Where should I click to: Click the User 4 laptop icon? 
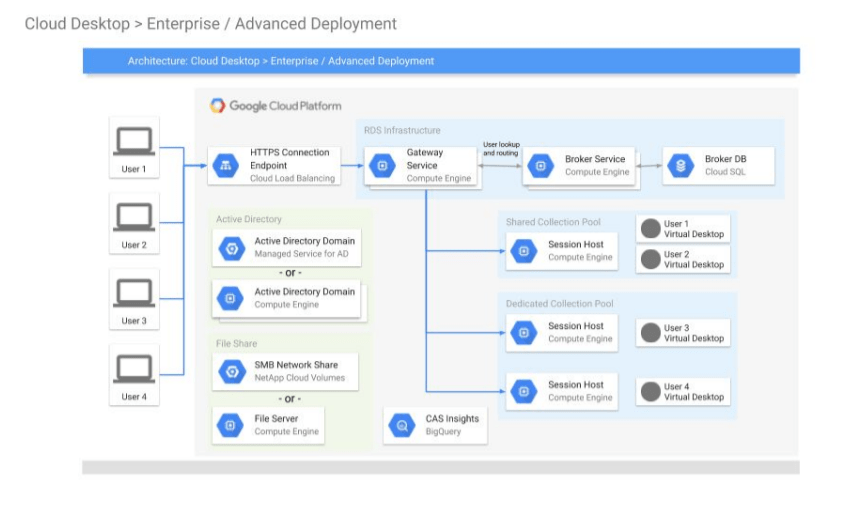134,369
